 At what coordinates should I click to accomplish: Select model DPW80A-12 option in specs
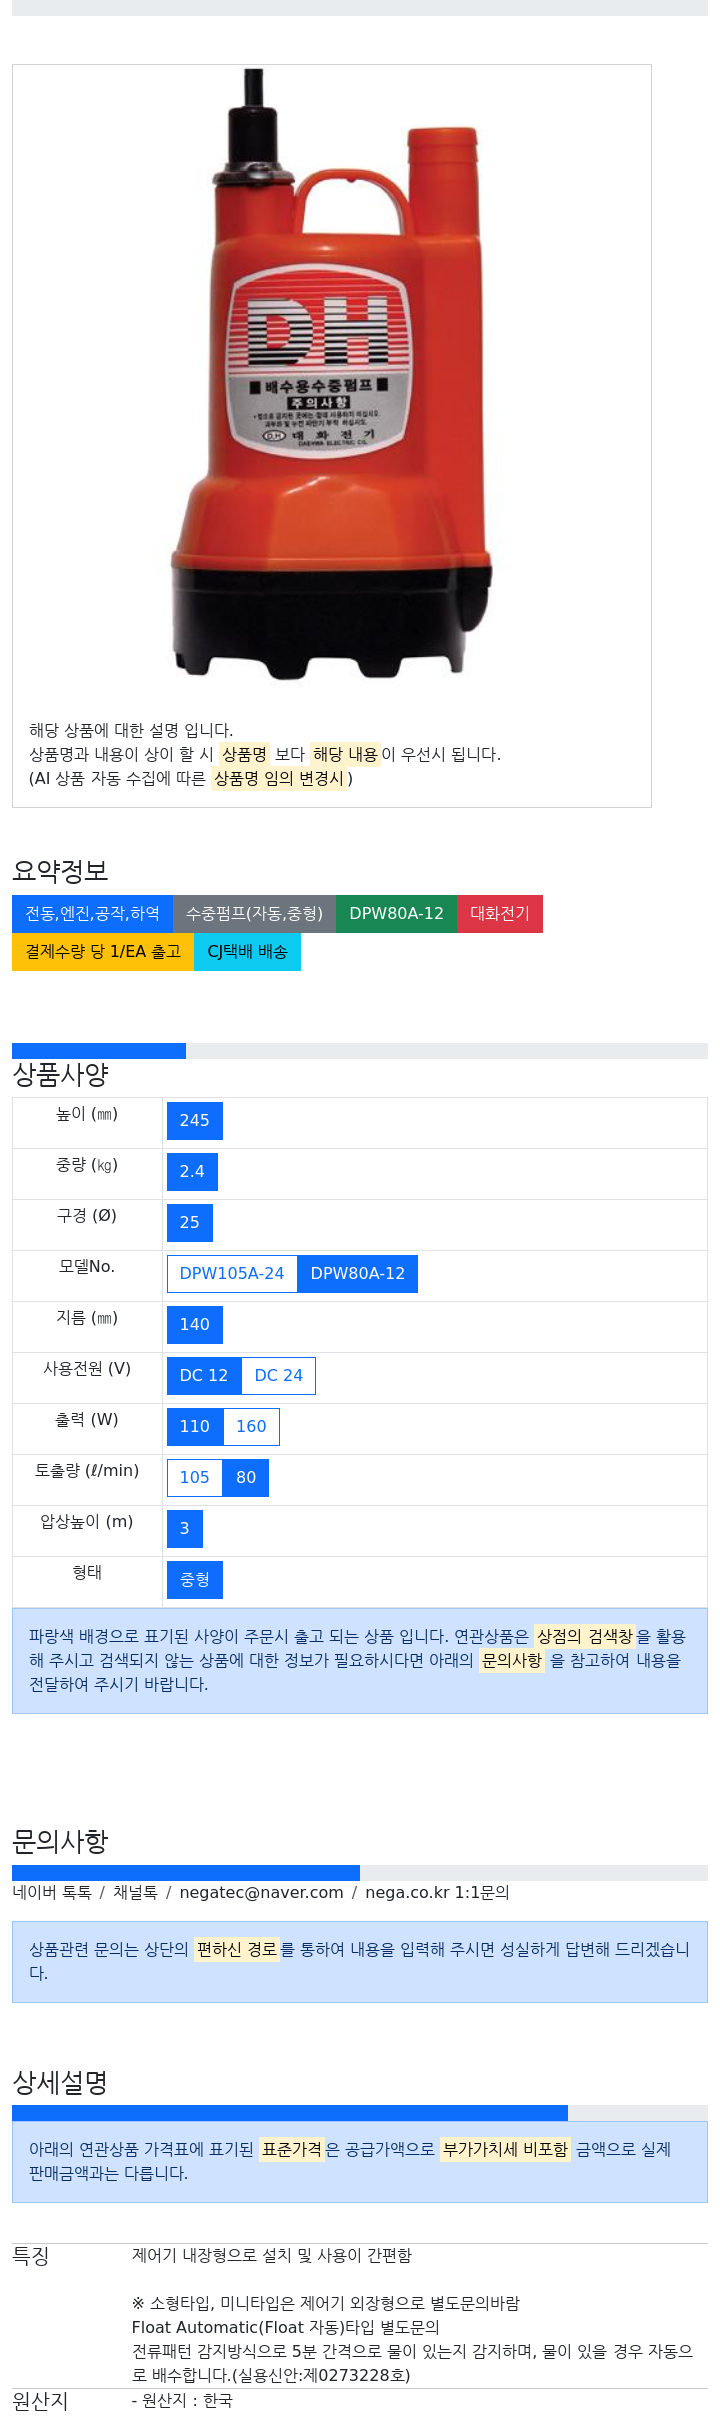357,1274
